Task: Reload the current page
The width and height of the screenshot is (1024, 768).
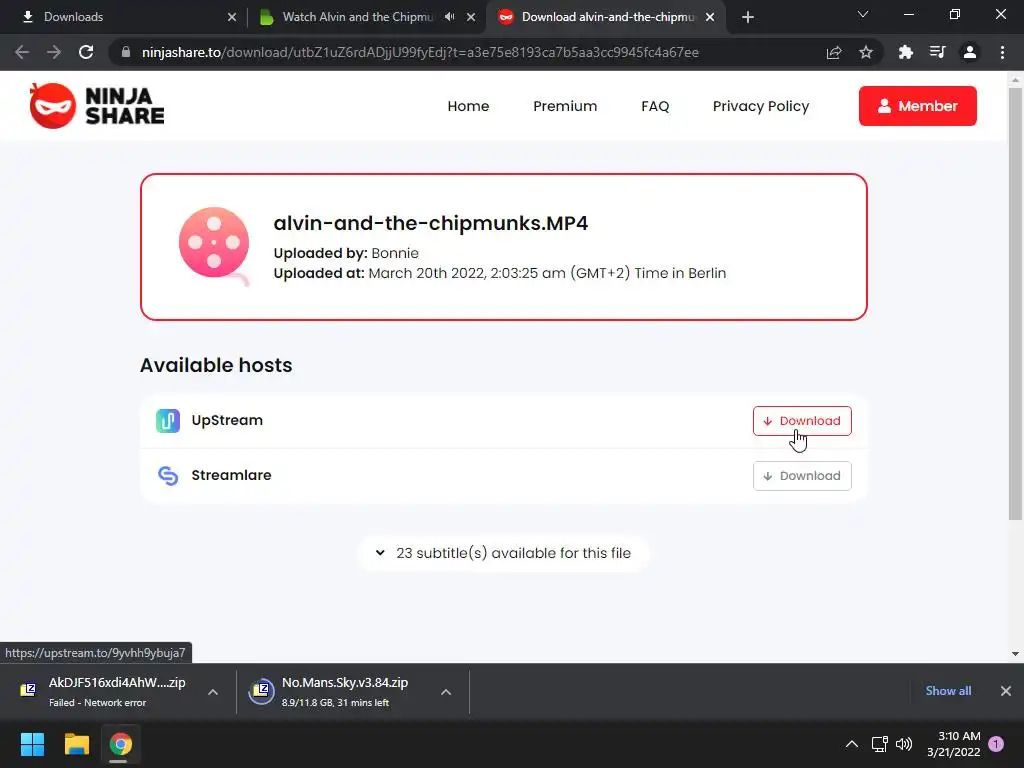Action: click(86, 52)
